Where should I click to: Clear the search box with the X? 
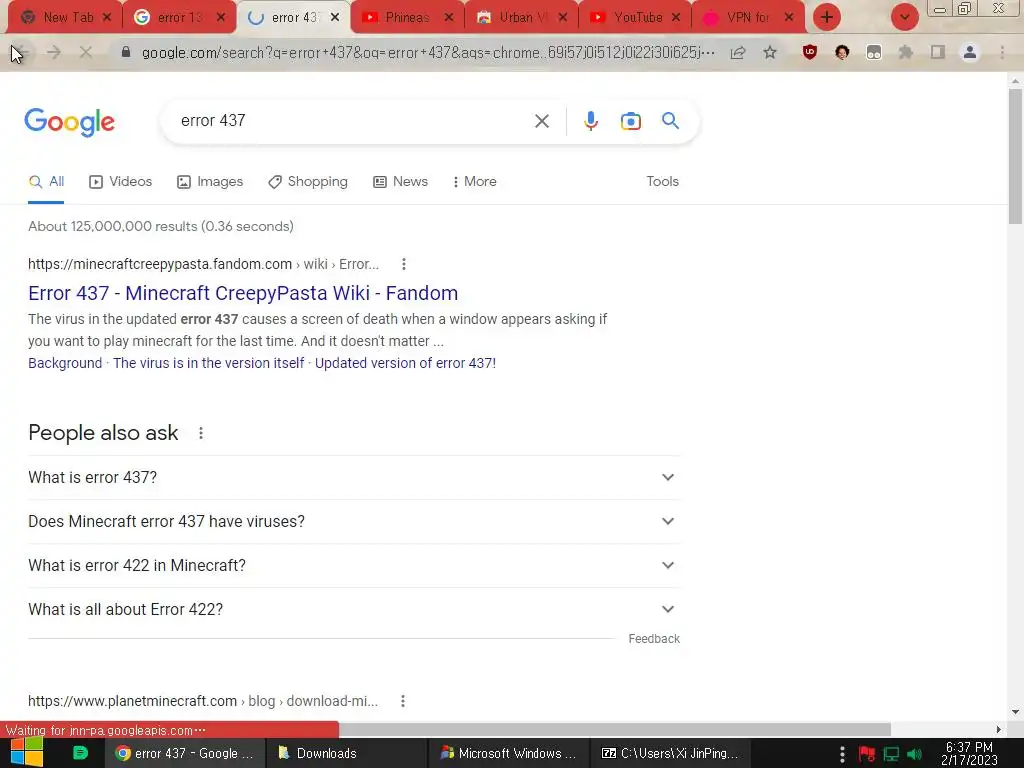click(541, 121)
